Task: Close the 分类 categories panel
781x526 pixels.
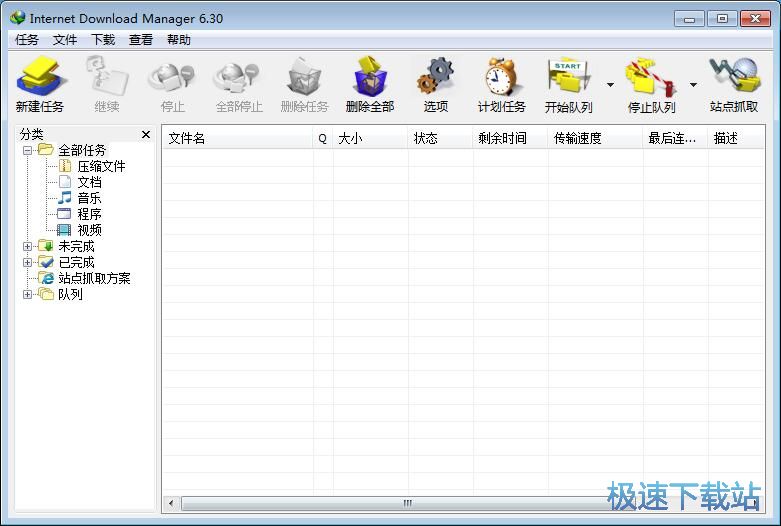Action: (x=146, y=134)
